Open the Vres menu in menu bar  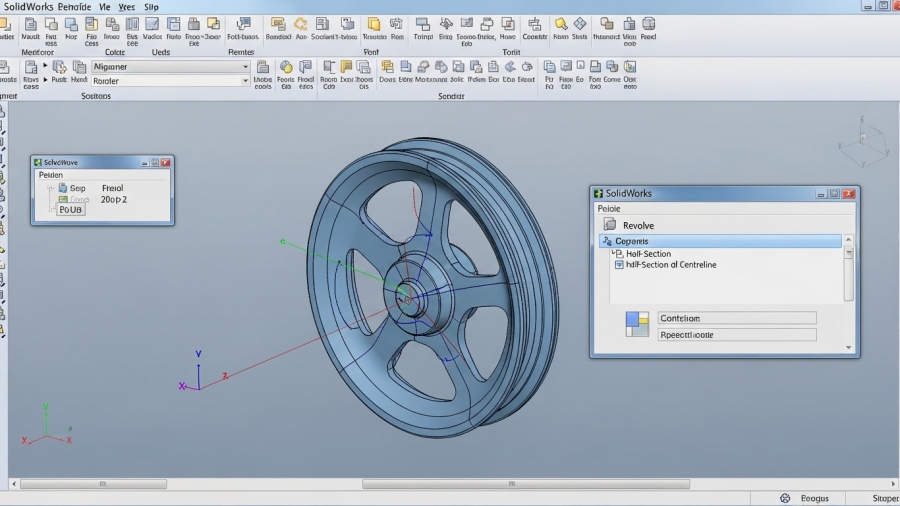click(x=126, y=6)
